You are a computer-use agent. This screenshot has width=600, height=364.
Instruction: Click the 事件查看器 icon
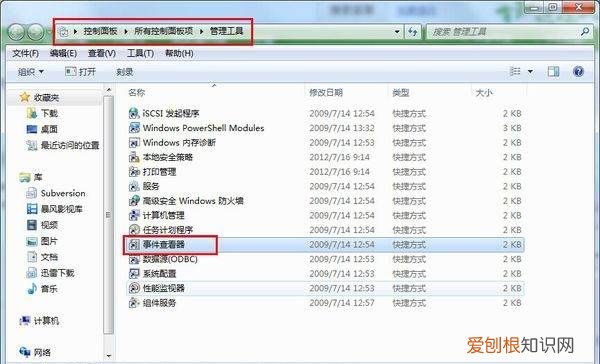(134, 244)
